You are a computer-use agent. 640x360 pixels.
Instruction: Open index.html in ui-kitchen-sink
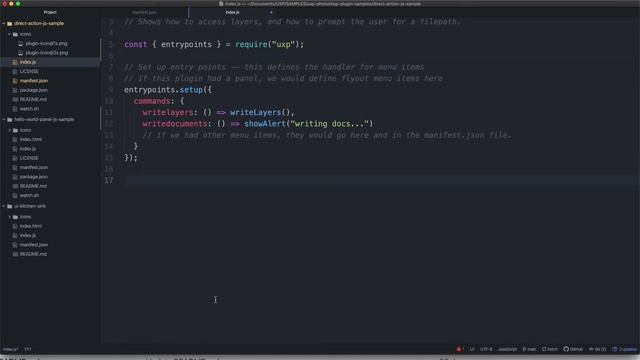(31, 226)
